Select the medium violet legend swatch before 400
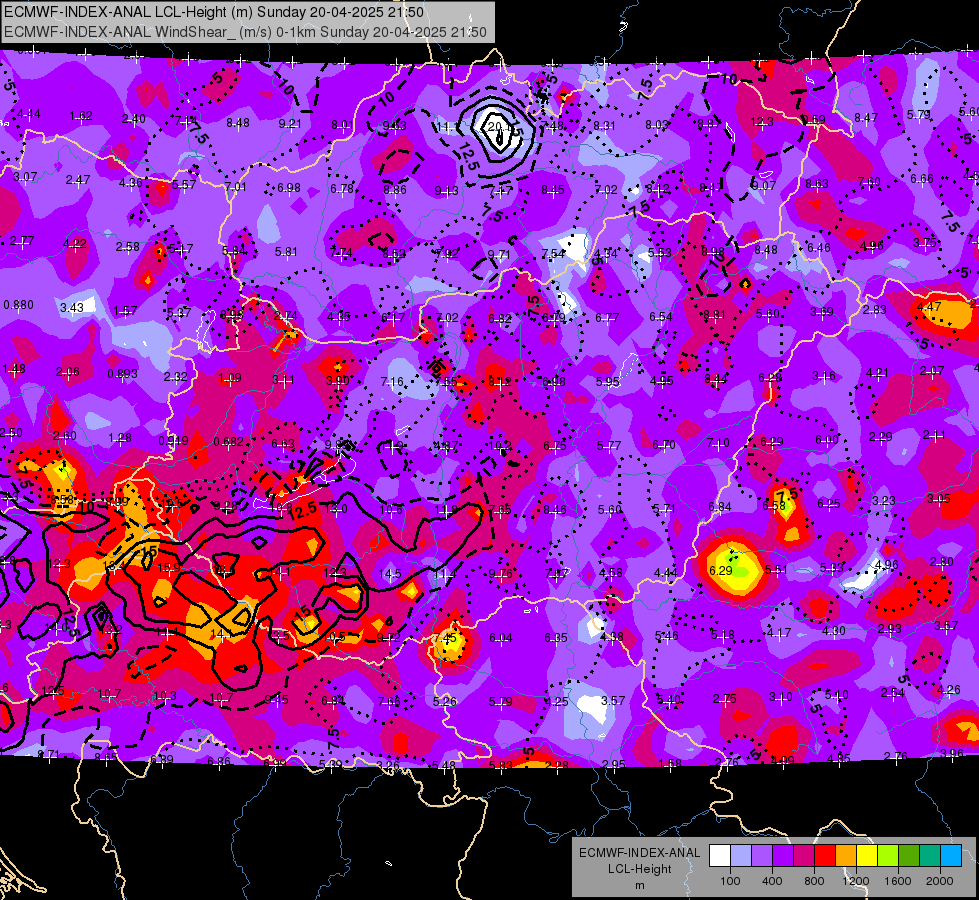The width and height of the screenshot is (979, 900). 762,856
